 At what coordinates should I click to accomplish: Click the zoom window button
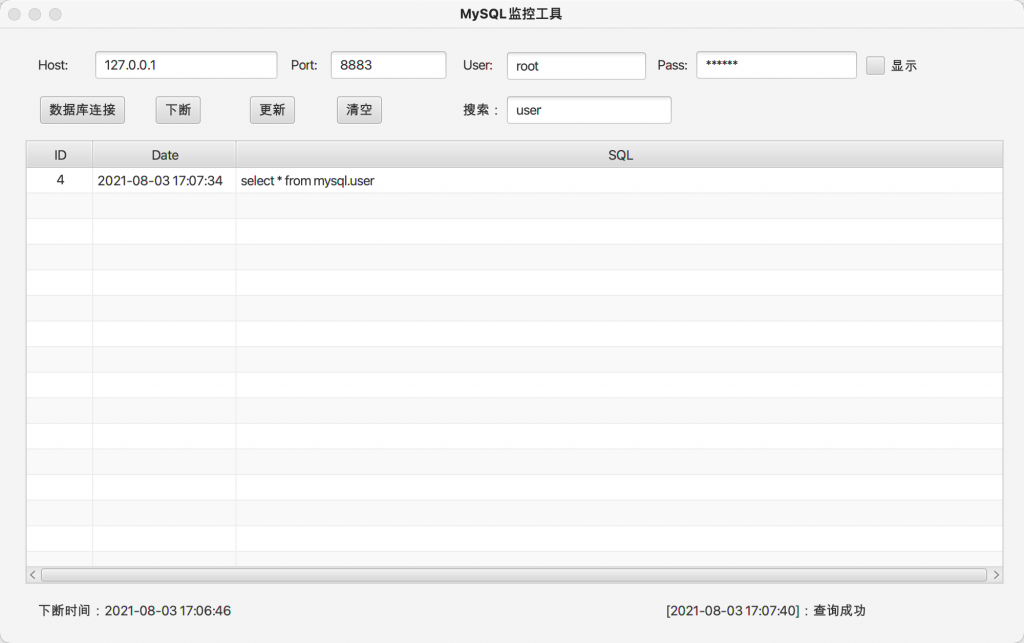[56, 14]
